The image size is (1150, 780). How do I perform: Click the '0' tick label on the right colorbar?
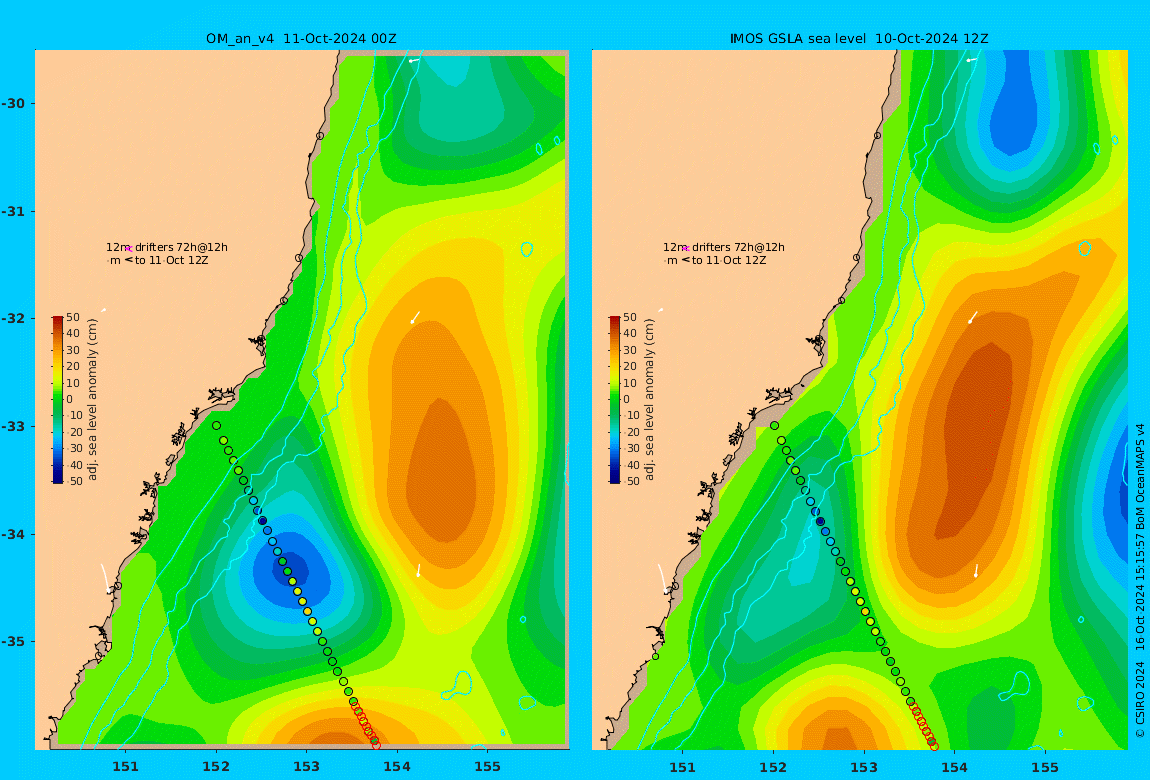(x=626, y=400)
